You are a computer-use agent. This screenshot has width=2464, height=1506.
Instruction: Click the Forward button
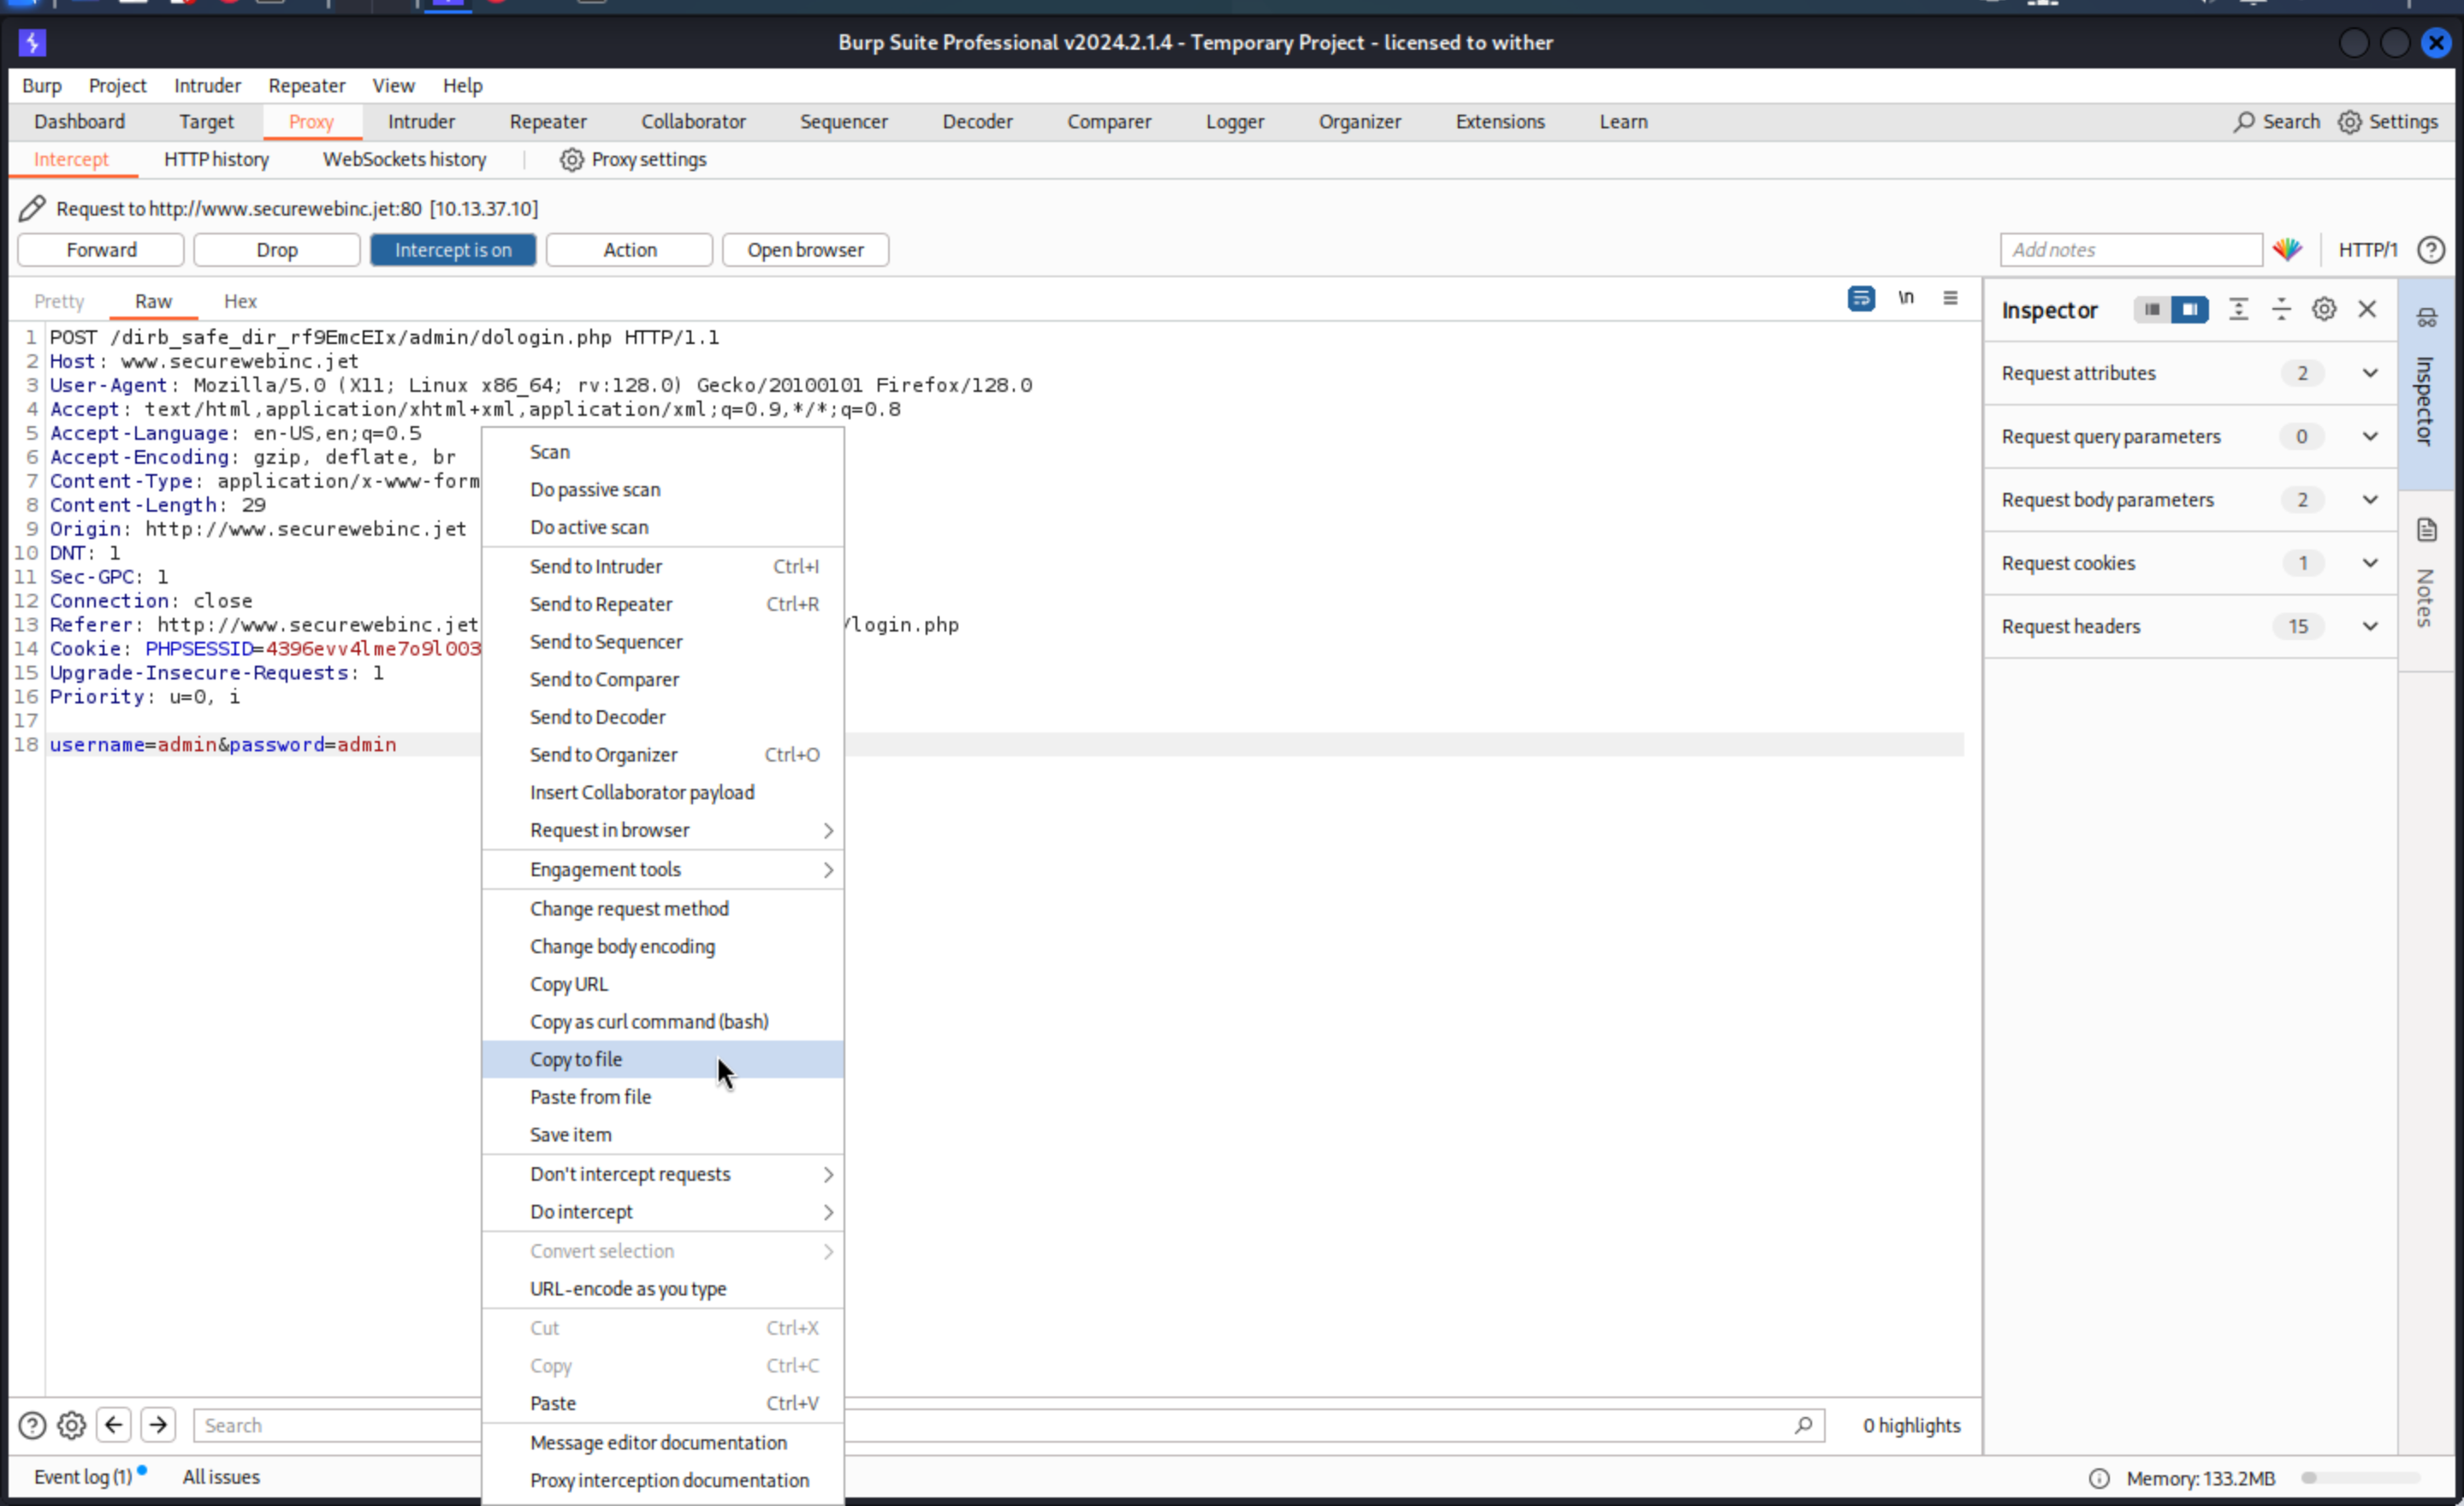tap(101, 250)
